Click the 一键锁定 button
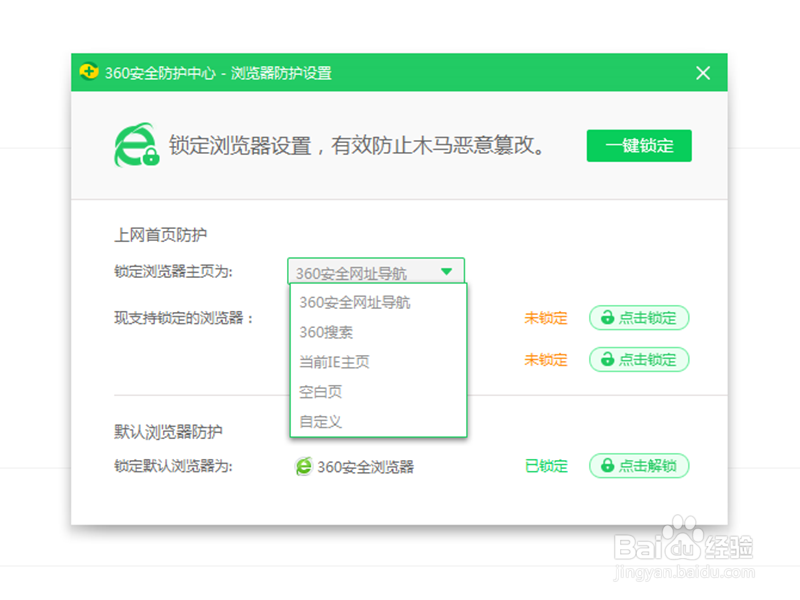The width and height of the screenshot is (800, 600). 639,146
